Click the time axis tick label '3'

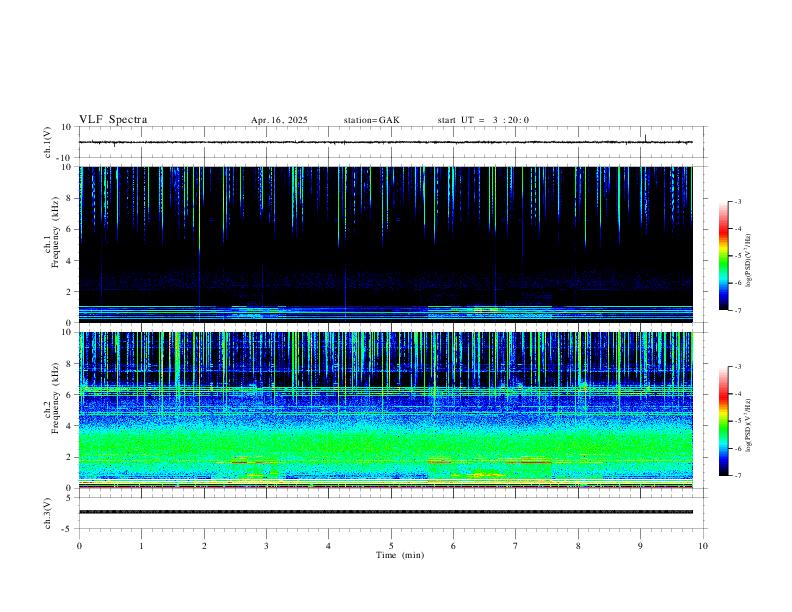(x=266, y=546)
